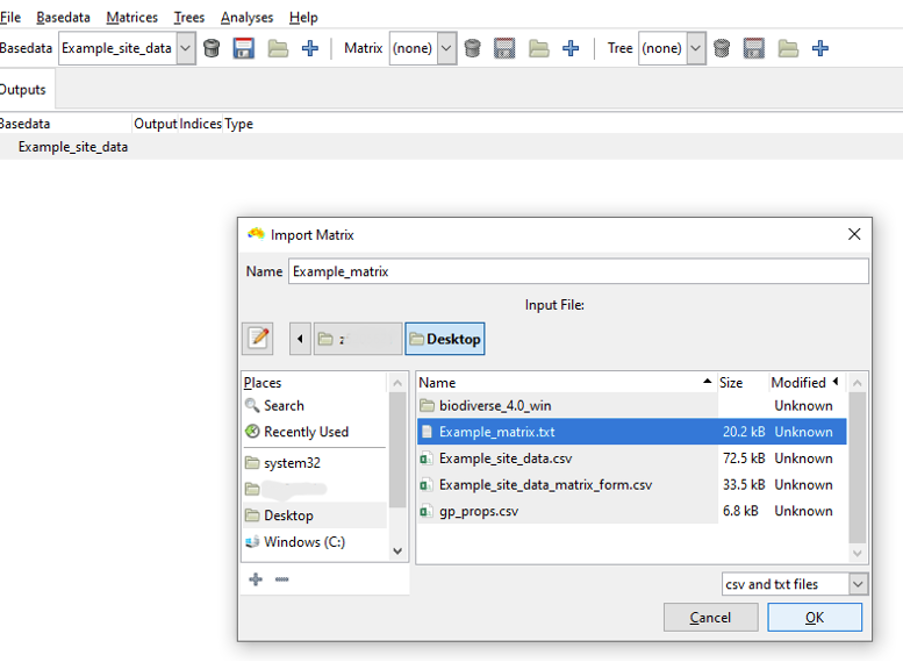
Task: Click the Basedata blue plus icon
Action: (x=310, y=48)
